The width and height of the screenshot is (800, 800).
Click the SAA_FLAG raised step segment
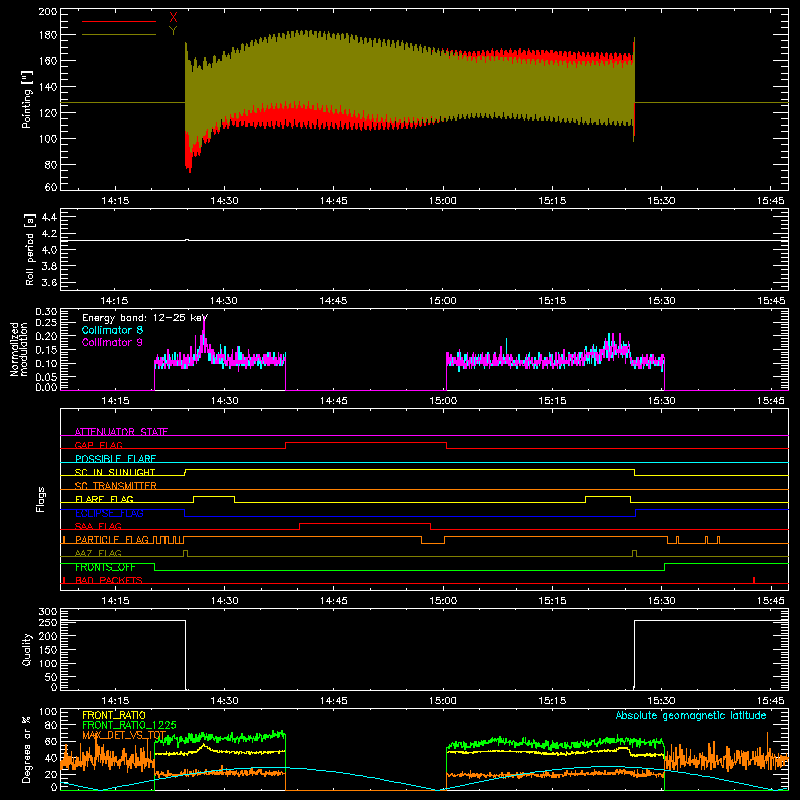tap(365, 523)
